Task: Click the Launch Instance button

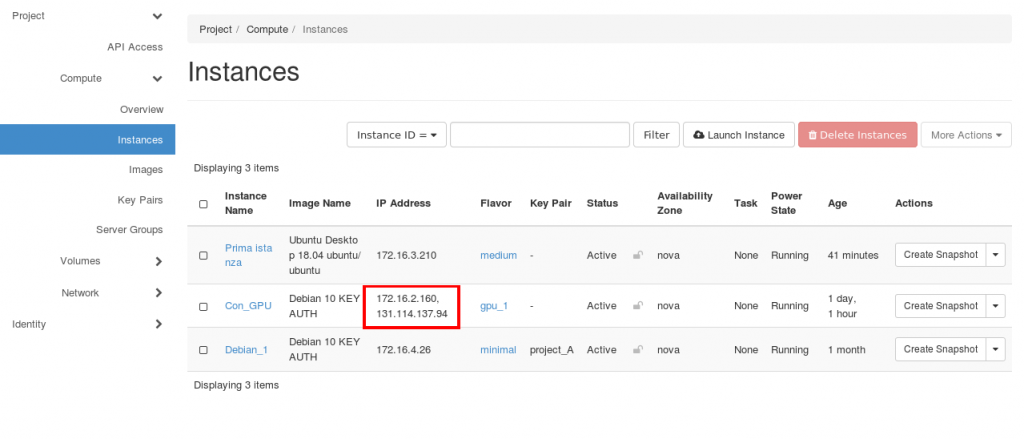Action: (x=738, y=135)
